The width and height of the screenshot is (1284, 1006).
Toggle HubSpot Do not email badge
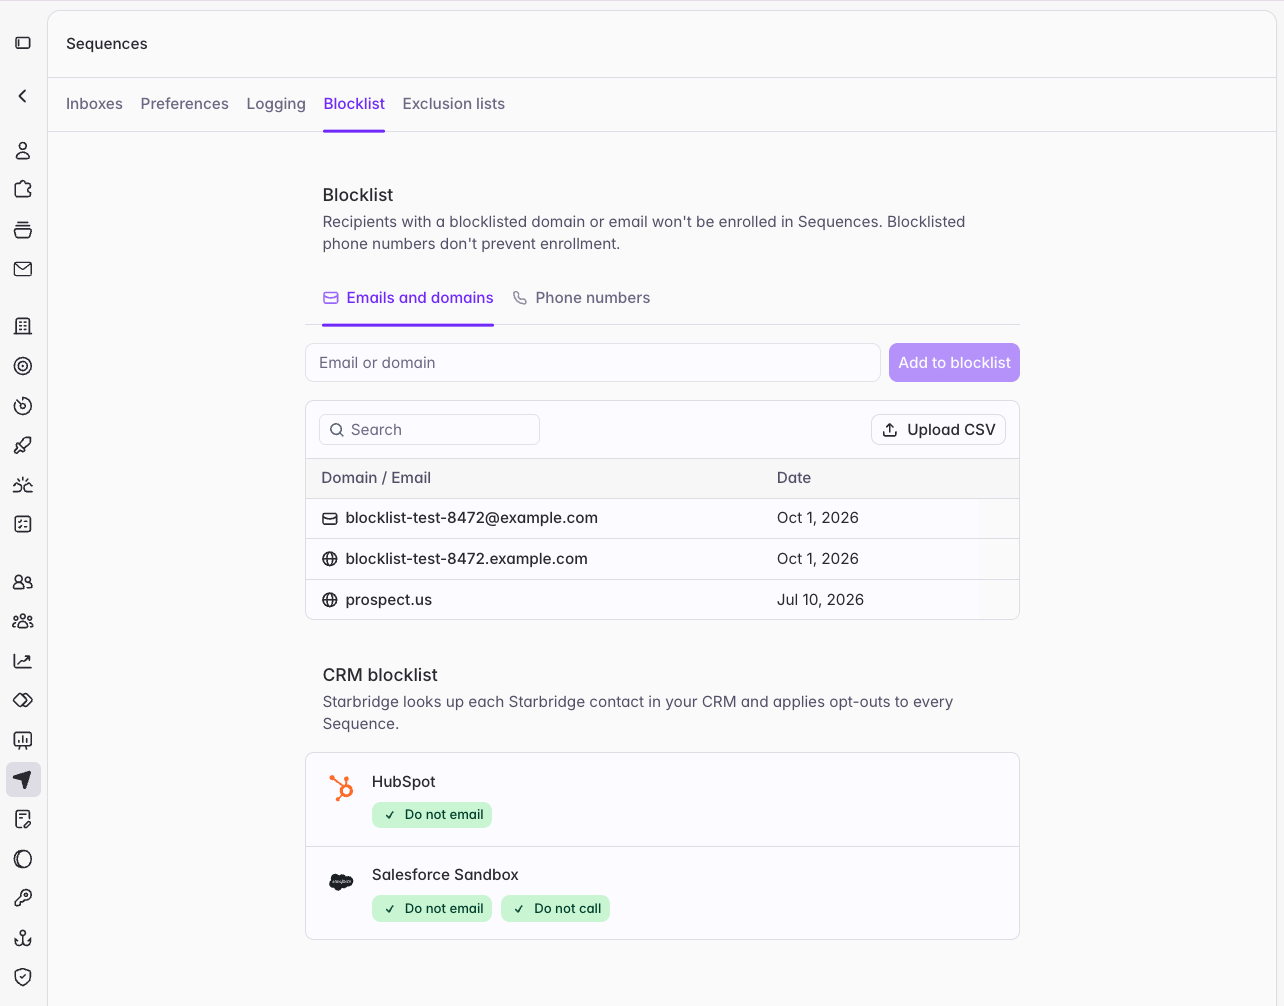click(x=432, y=815)
